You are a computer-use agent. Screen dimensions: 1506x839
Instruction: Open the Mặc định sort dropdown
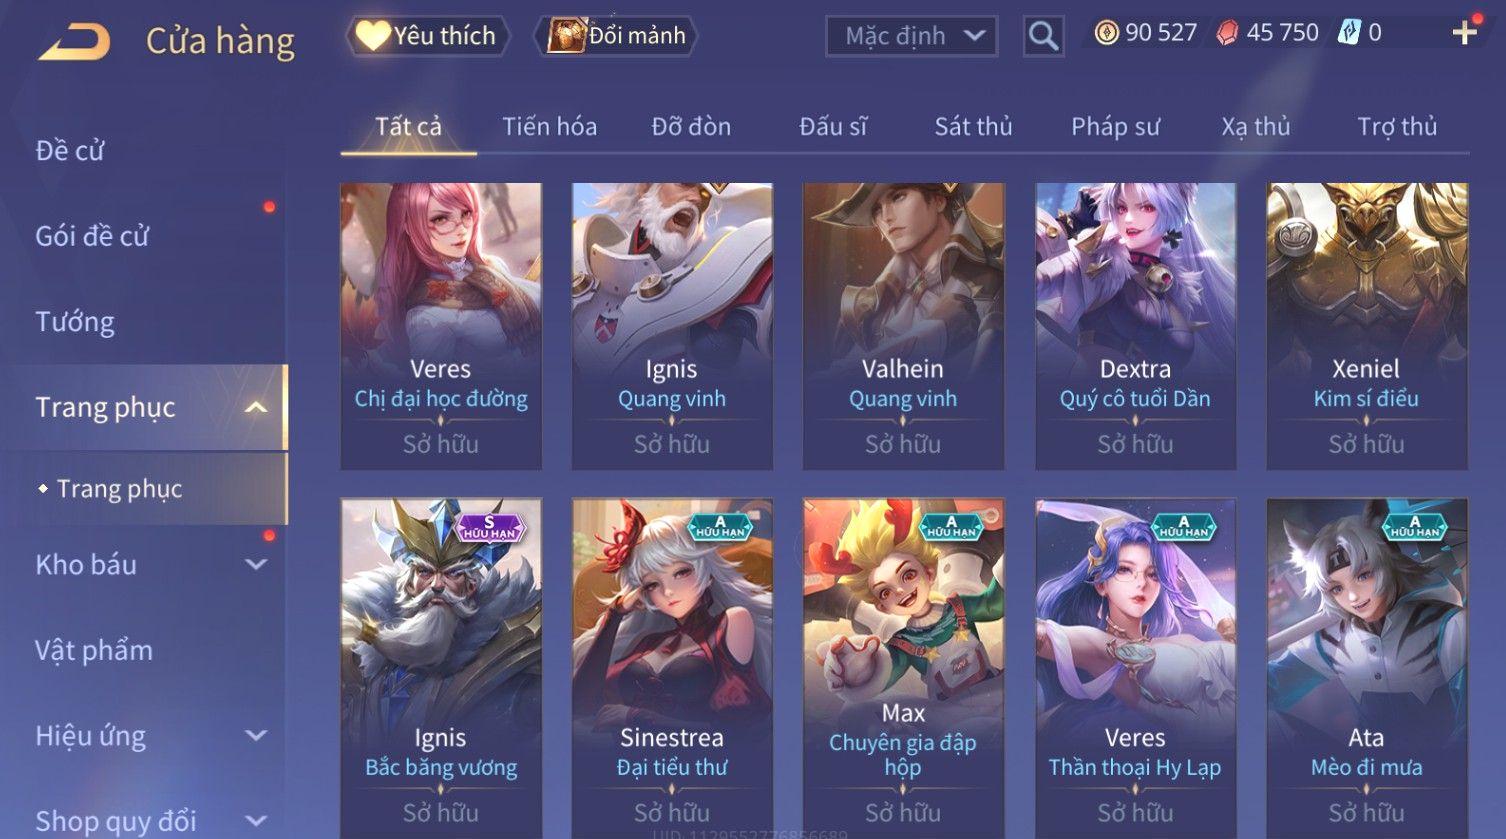click(x=911, y=37)
